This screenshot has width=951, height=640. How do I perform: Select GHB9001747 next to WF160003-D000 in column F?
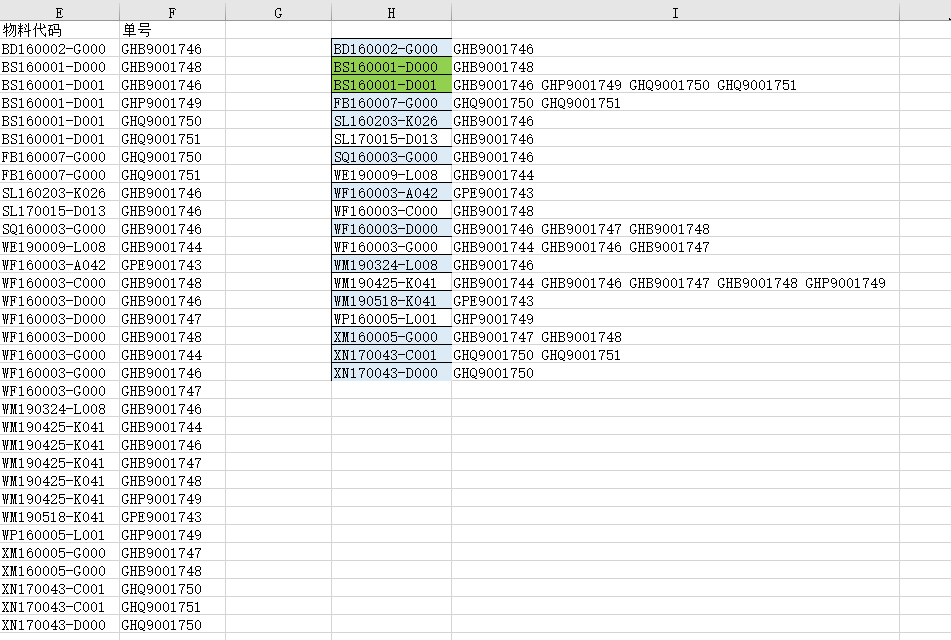[172, 318]
